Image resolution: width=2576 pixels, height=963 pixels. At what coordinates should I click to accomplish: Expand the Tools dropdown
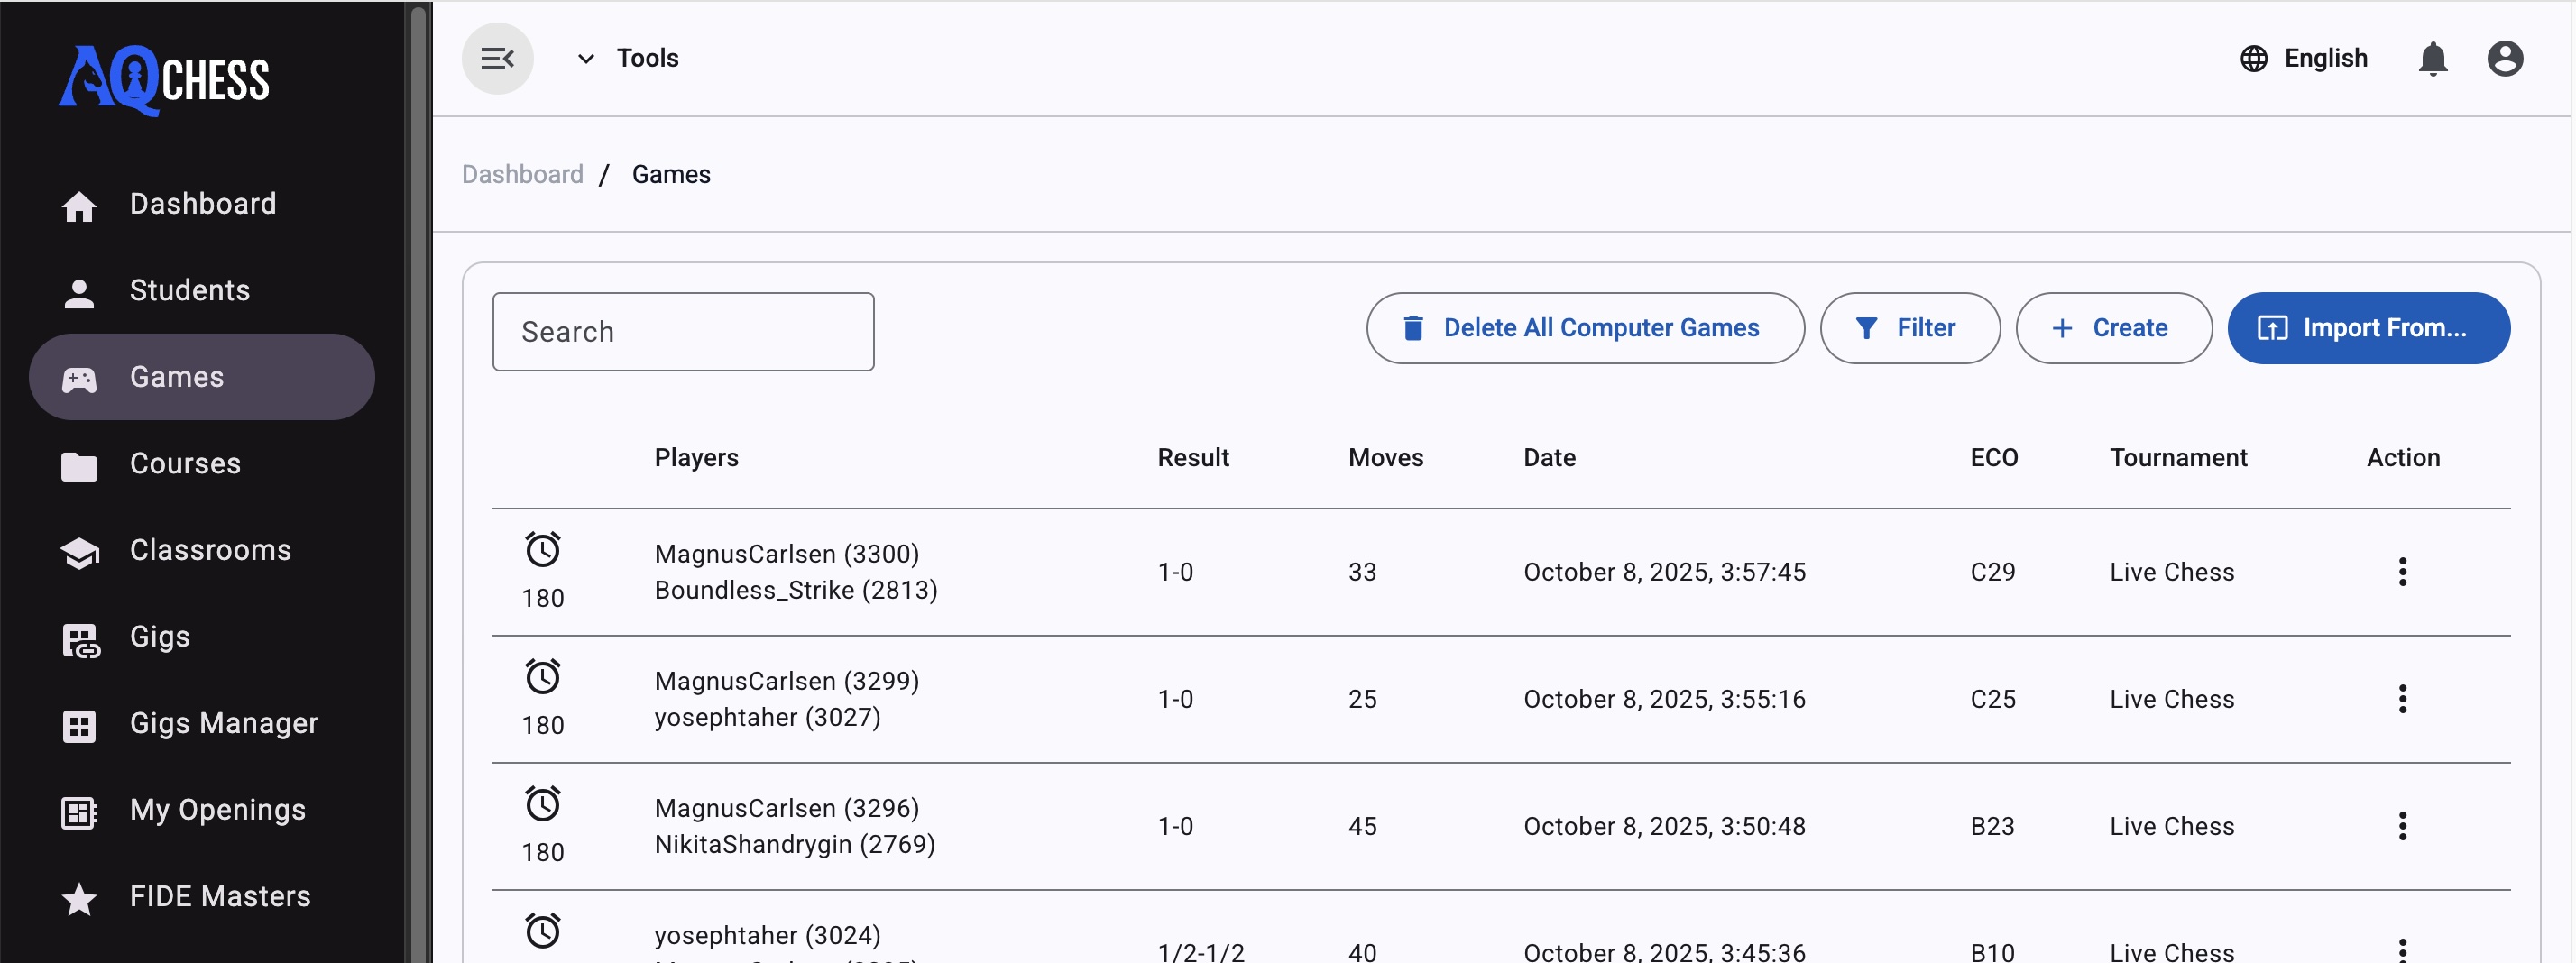point(586,58)
